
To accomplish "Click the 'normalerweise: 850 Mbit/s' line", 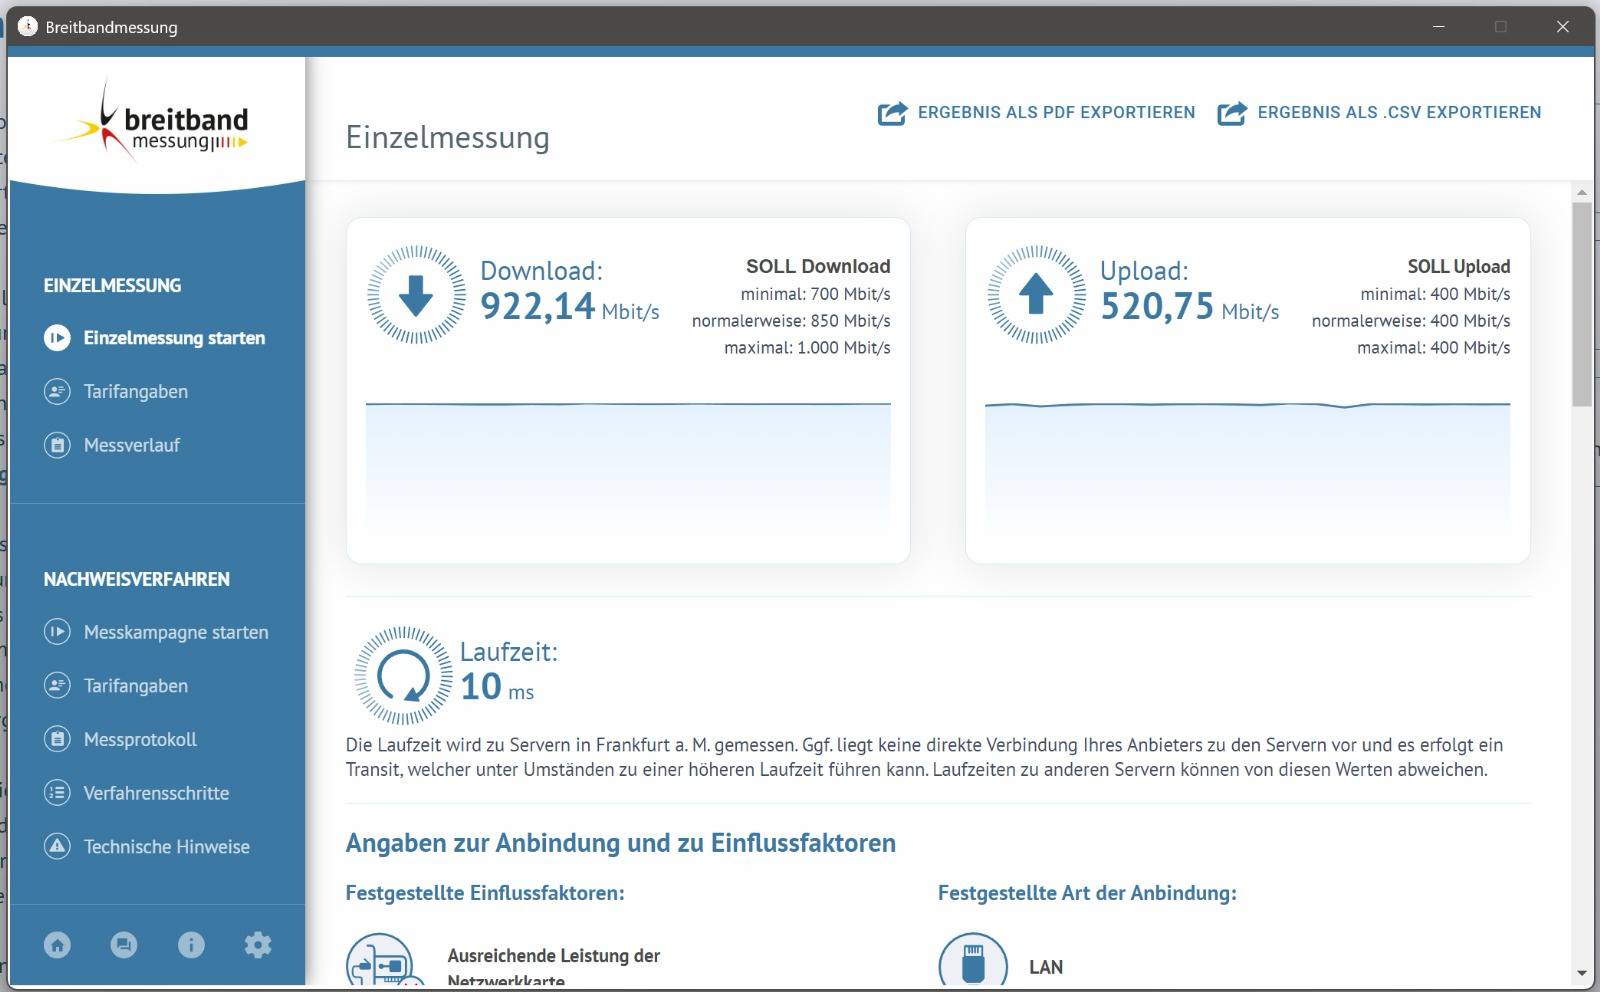I will click(x=791, y=321).
